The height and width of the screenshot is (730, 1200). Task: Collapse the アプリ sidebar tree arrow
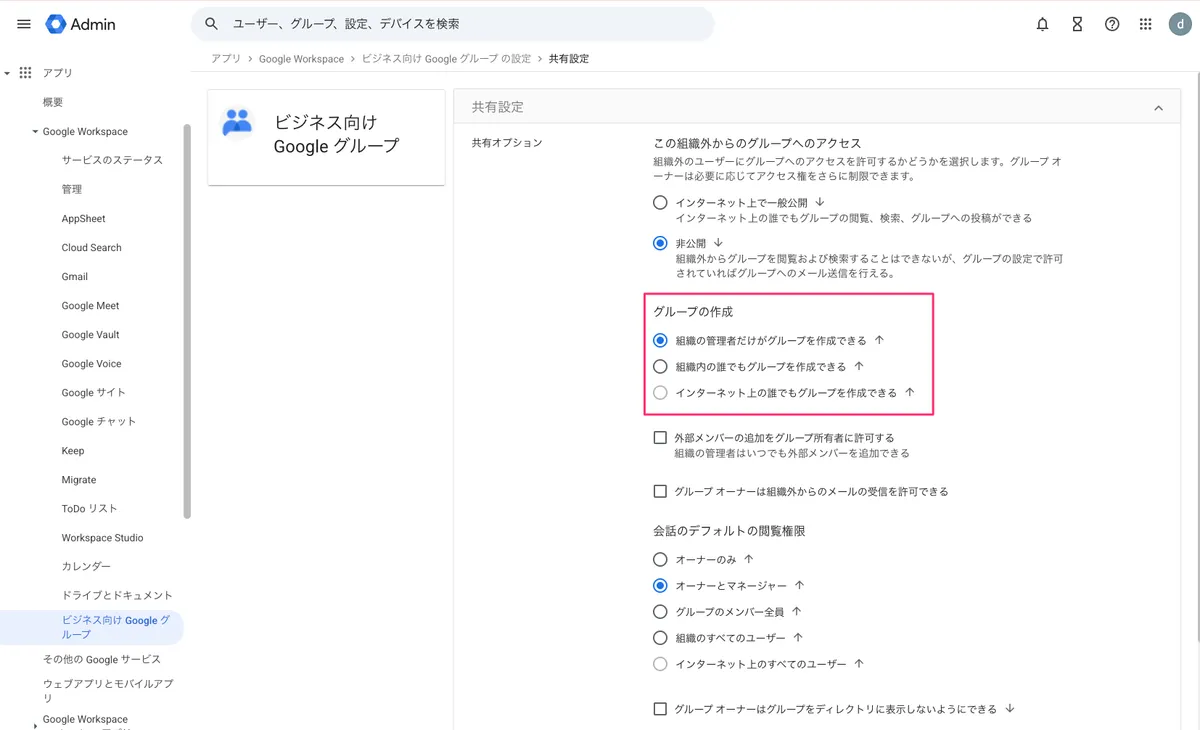coord(7,73)
